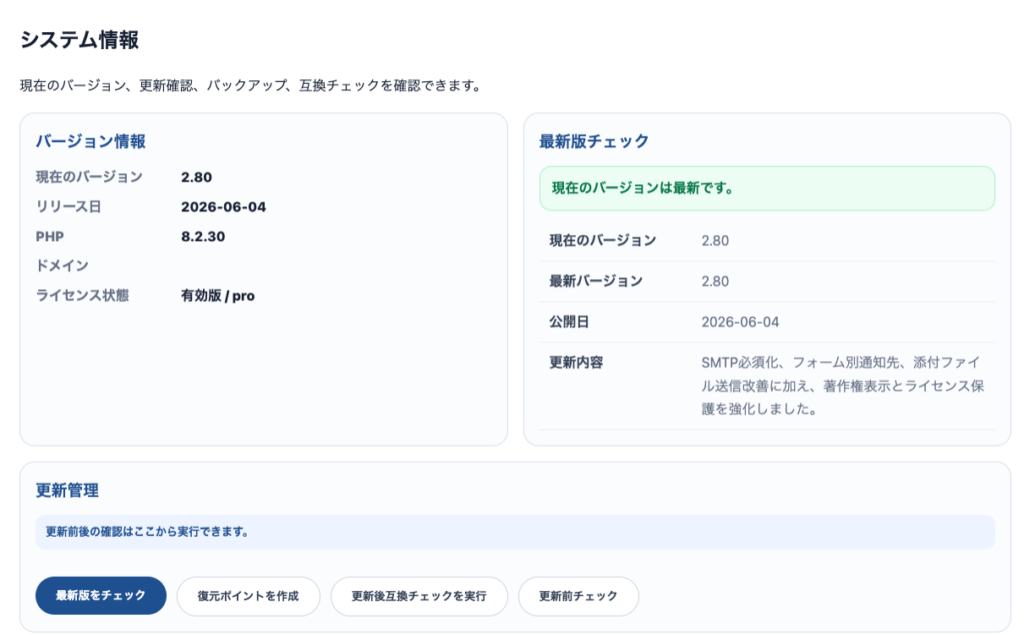This screenshot has width=1024, height=635.
Task: Click the 最新バージョン row label
Action: [x=596, y=281]
